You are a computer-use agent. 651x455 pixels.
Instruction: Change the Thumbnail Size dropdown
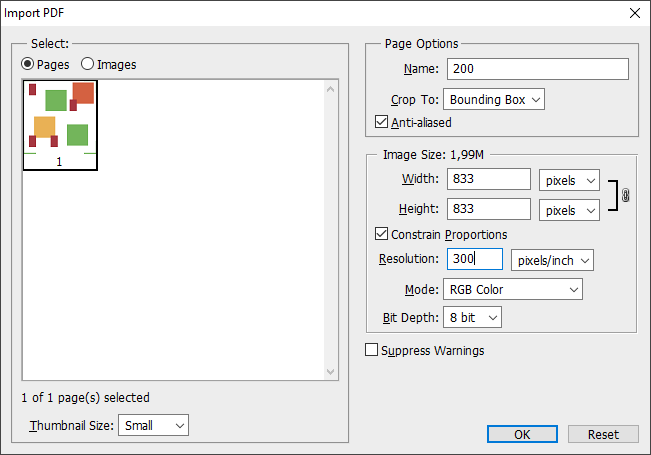[x=153, y=425]
